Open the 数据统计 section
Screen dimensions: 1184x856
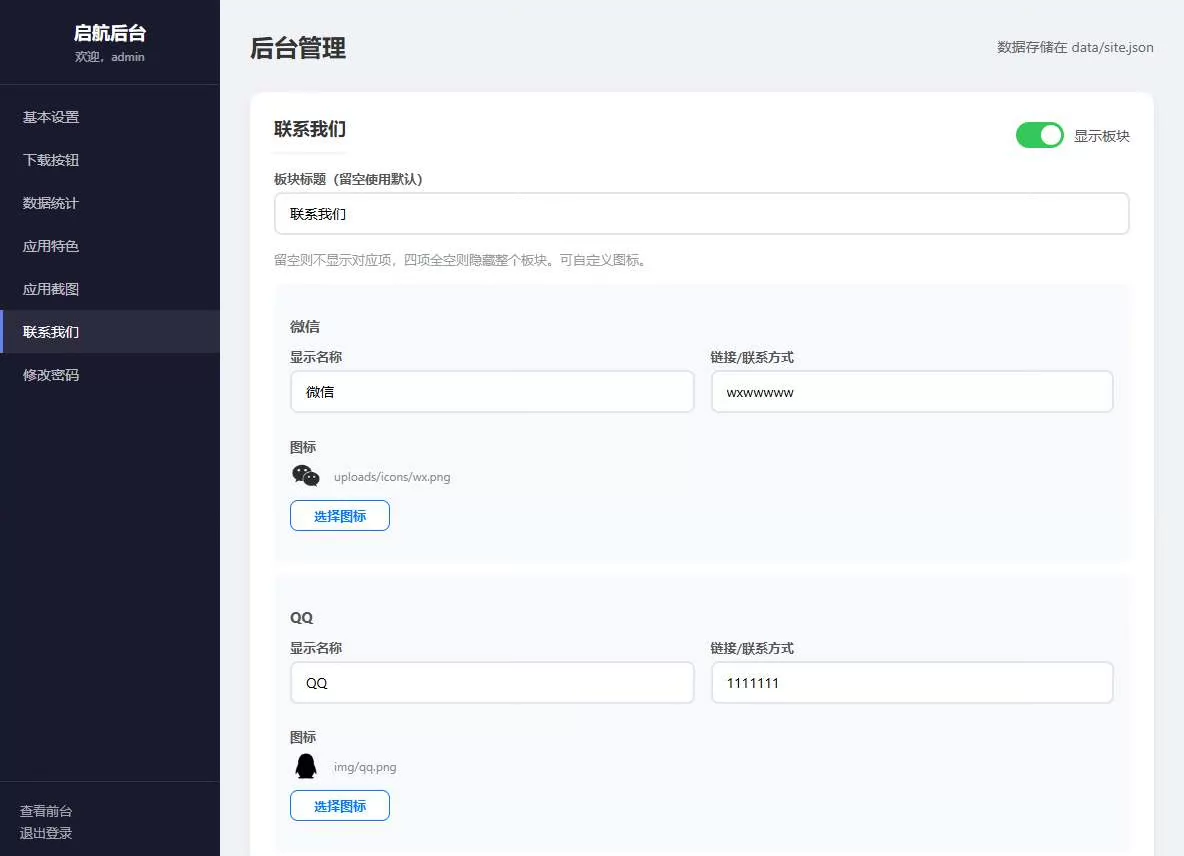point(110,203)
